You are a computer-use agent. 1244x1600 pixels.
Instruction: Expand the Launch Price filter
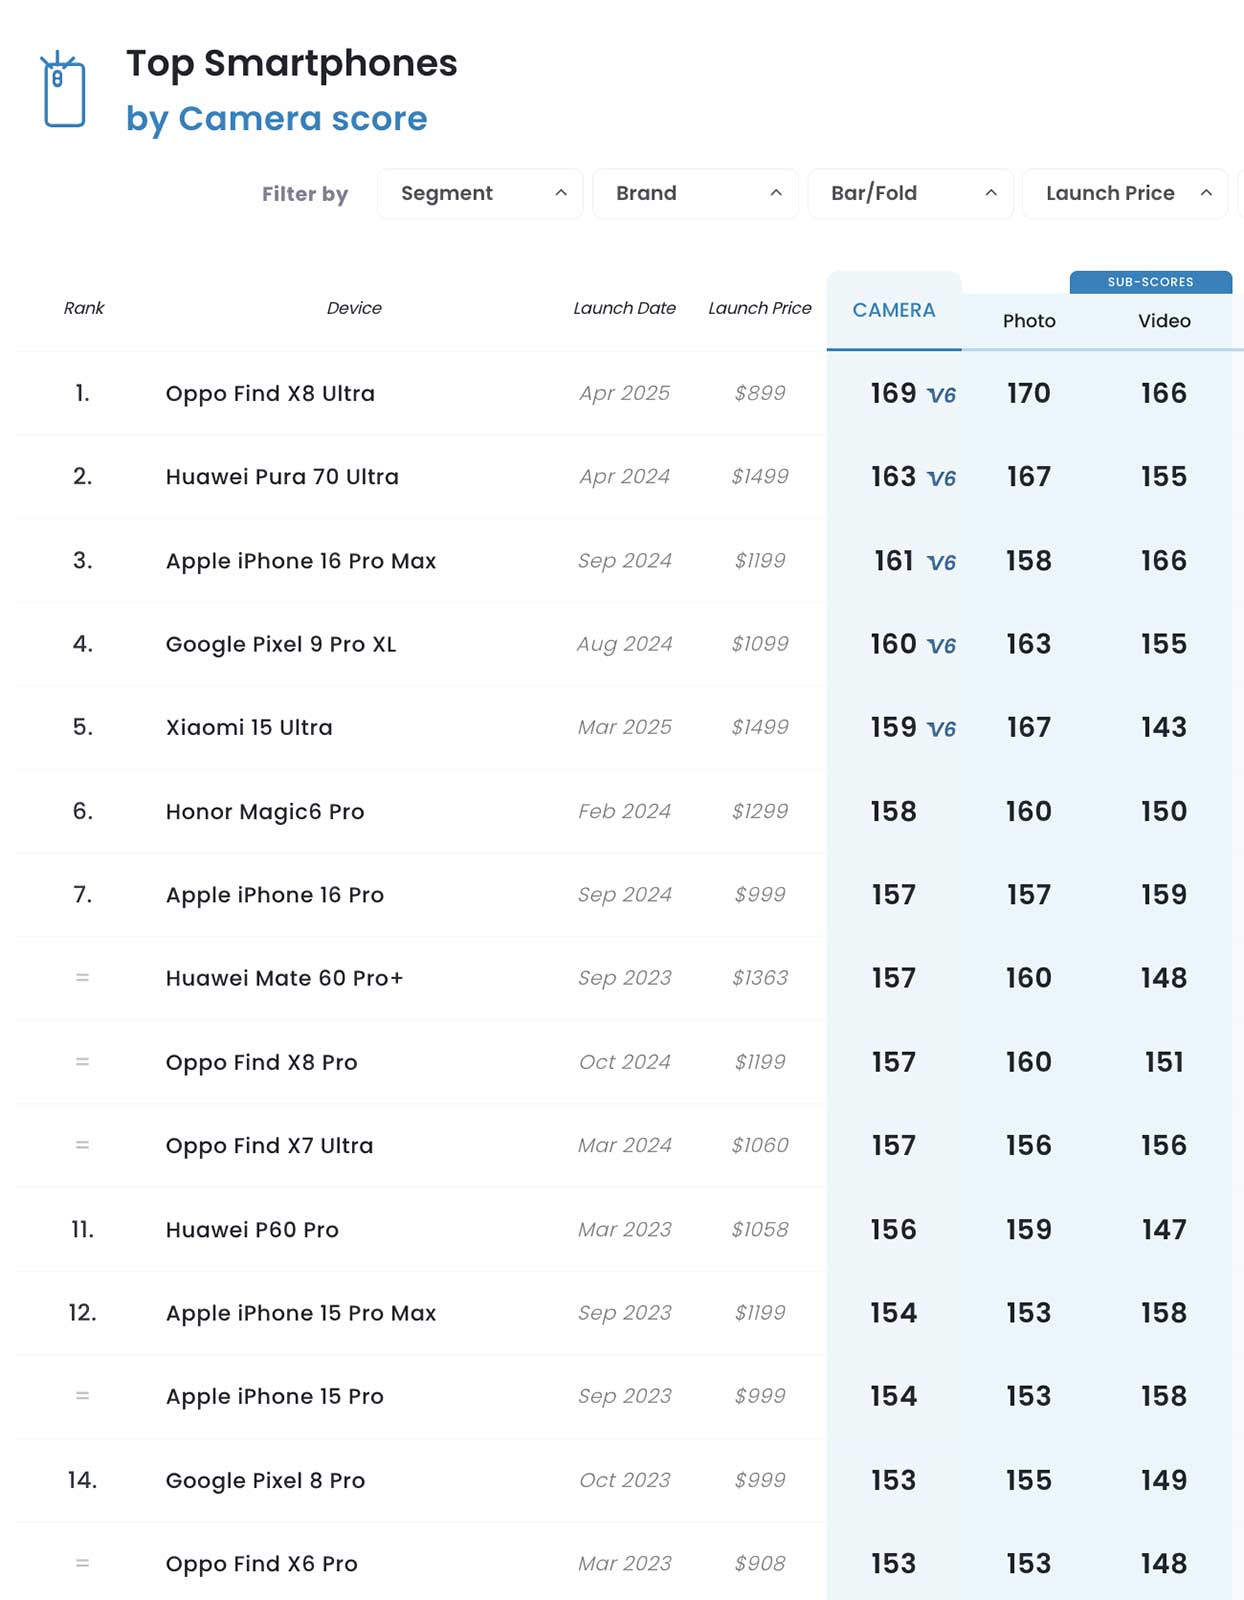(1125, 193)
